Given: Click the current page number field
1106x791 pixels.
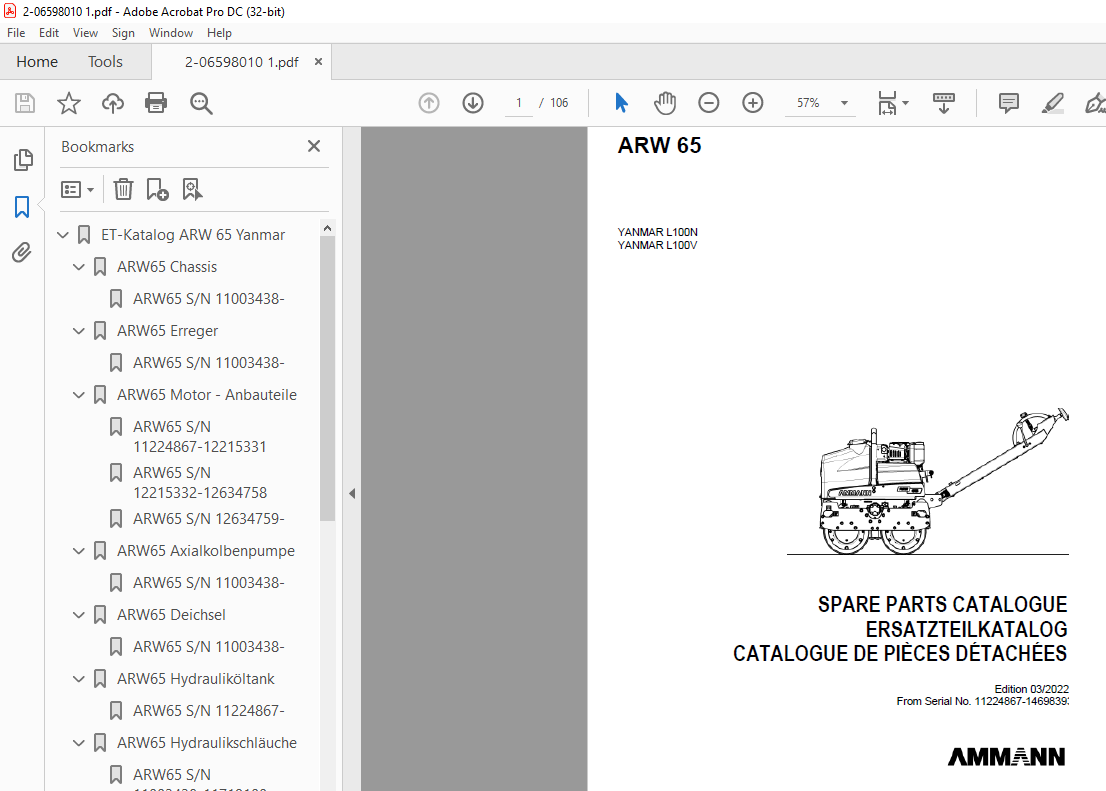Looking at the screenshot, I should pos(518,103).
